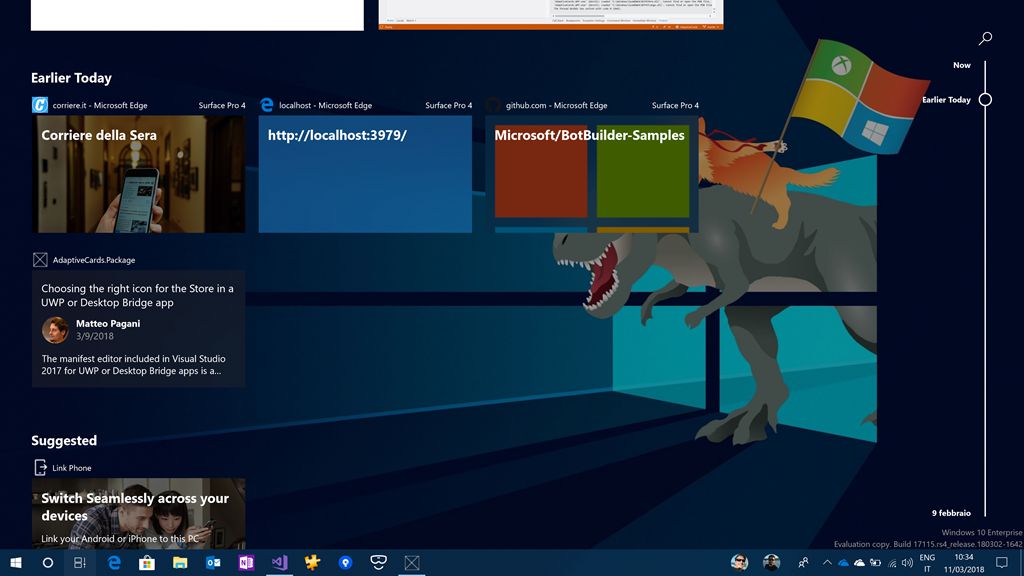This screenshot has height=576, width=1024.
Task: Click the 'Matteo Pagani' author name
Action: point(108,323)
